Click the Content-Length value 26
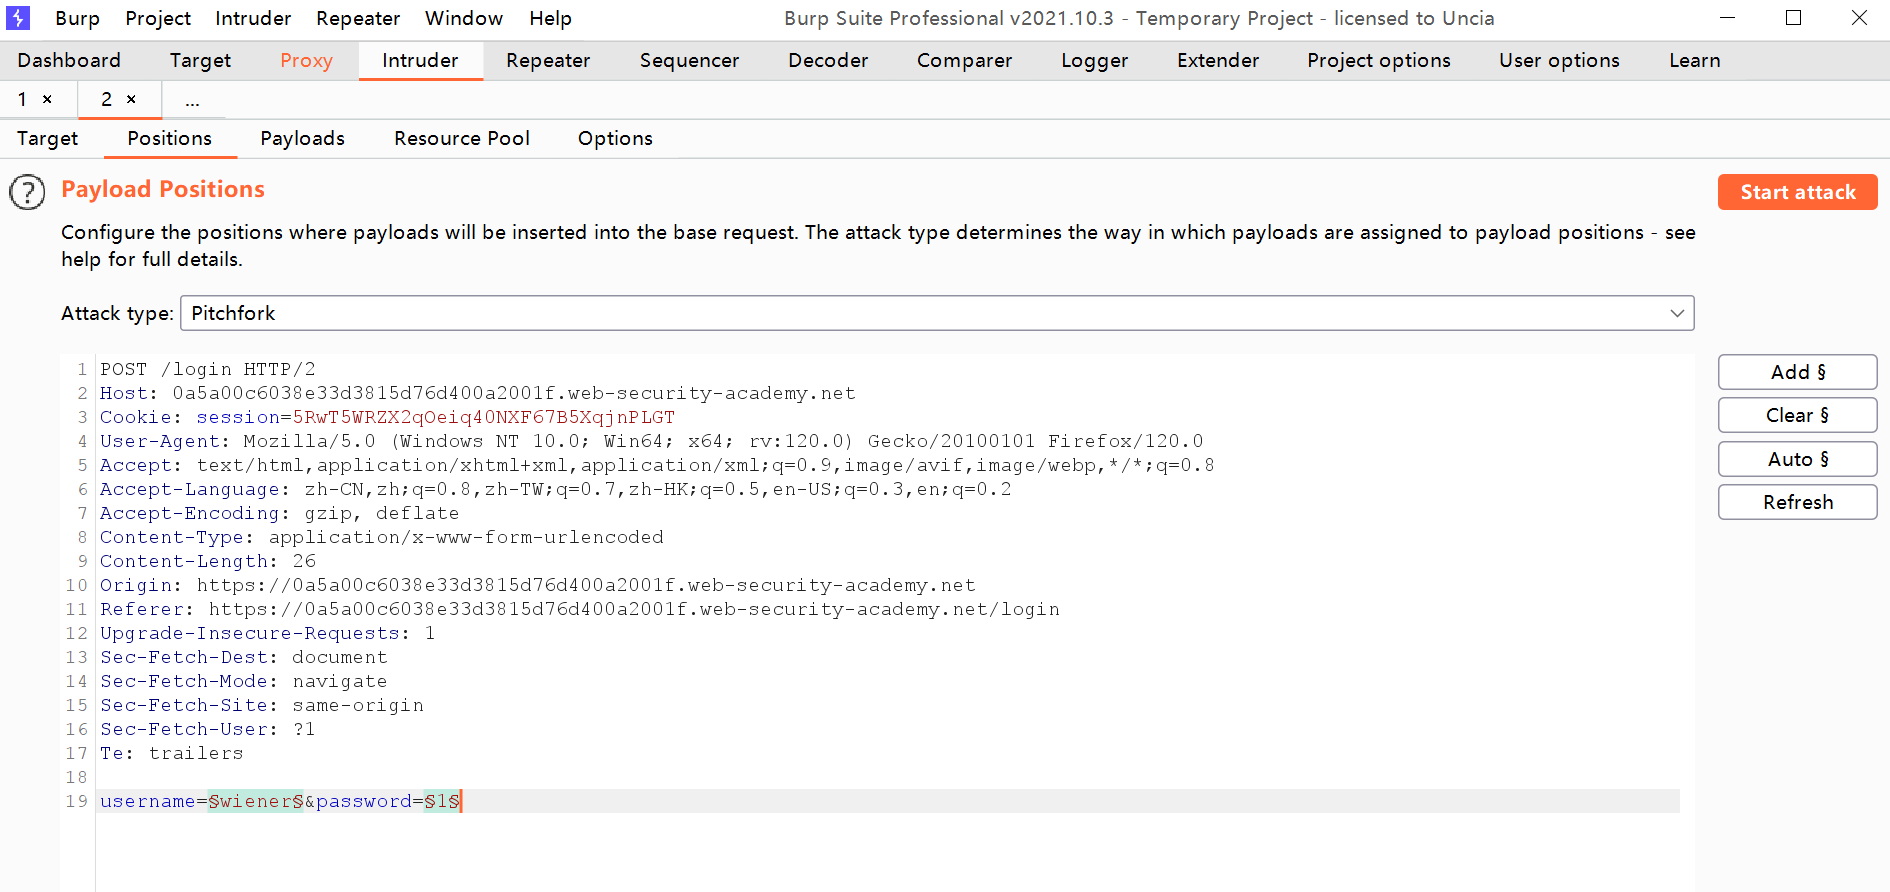Screen dimensions: 1890x892 [304, 561]
